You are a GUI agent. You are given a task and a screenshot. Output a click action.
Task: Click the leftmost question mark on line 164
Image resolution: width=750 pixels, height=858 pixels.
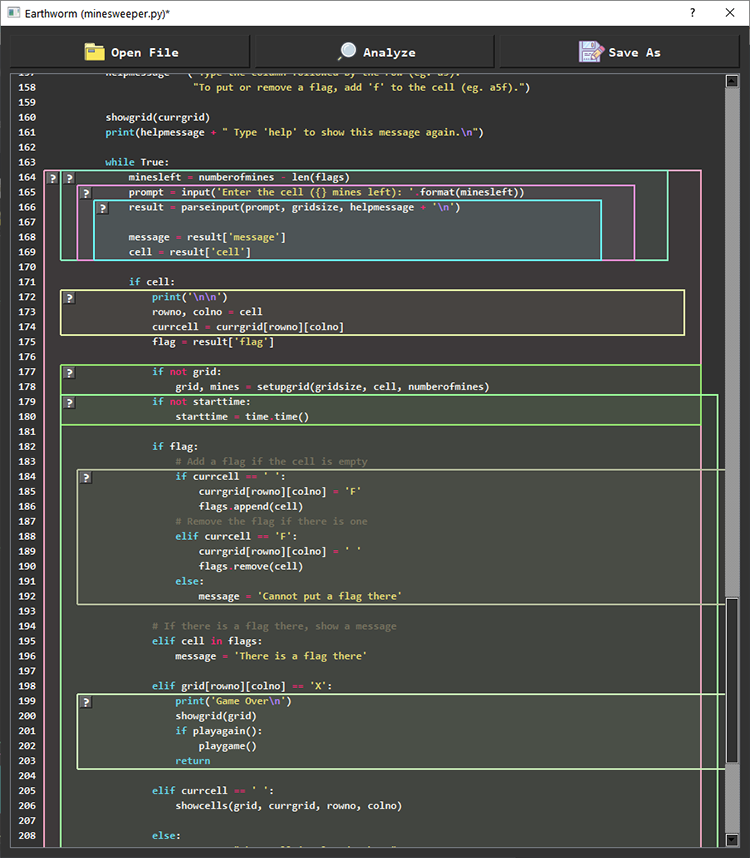pyautogui.click(x=53, y=178)
